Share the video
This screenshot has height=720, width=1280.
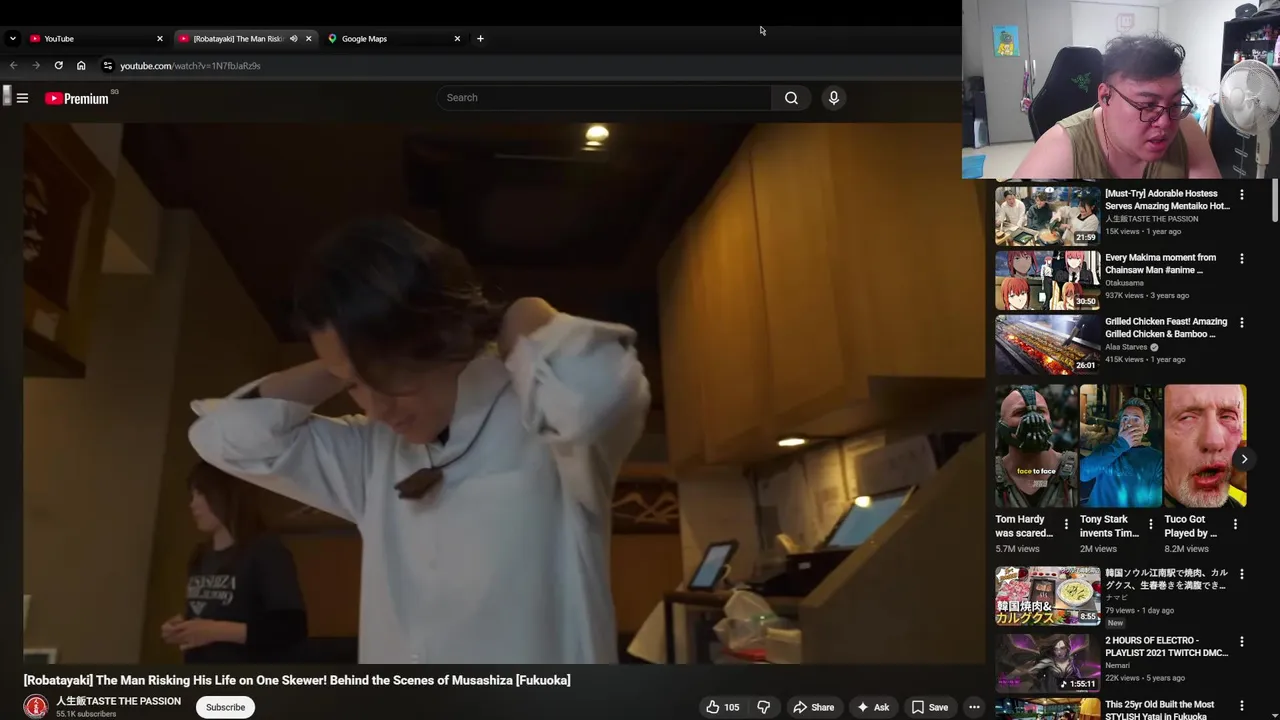point(813,707)
